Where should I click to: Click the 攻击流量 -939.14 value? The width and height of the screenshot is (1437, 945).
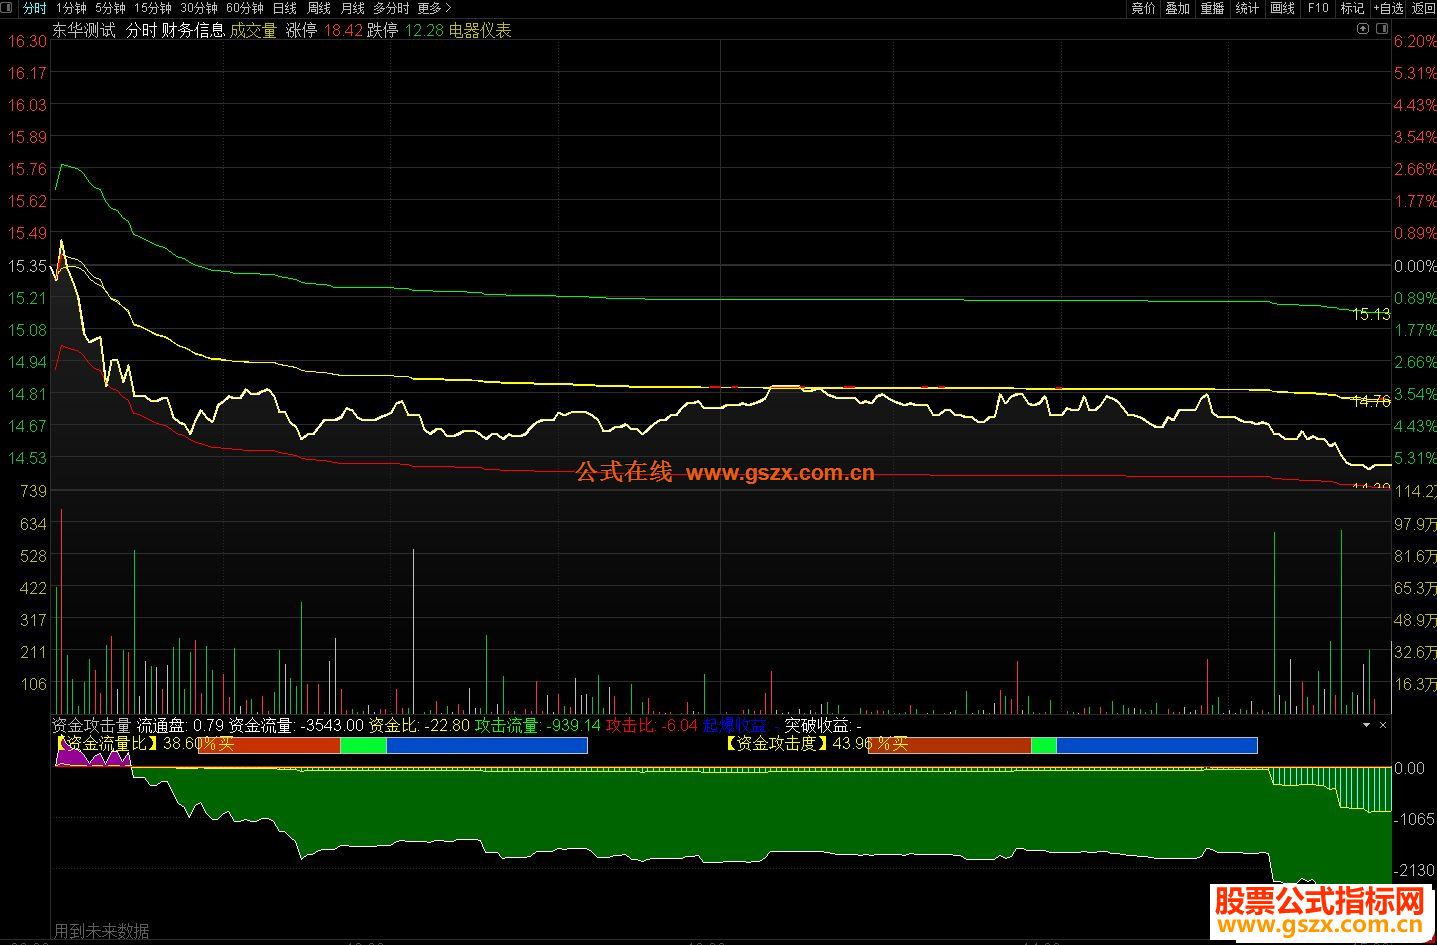point(538,725)
